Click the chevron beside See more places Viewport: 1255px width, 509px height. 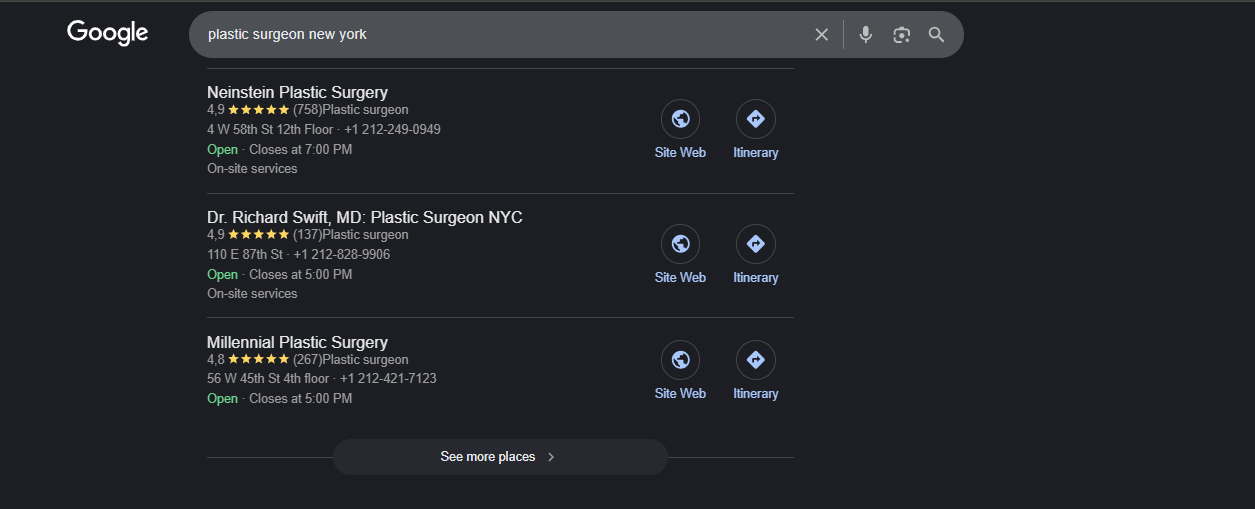[x=551, y=457]
